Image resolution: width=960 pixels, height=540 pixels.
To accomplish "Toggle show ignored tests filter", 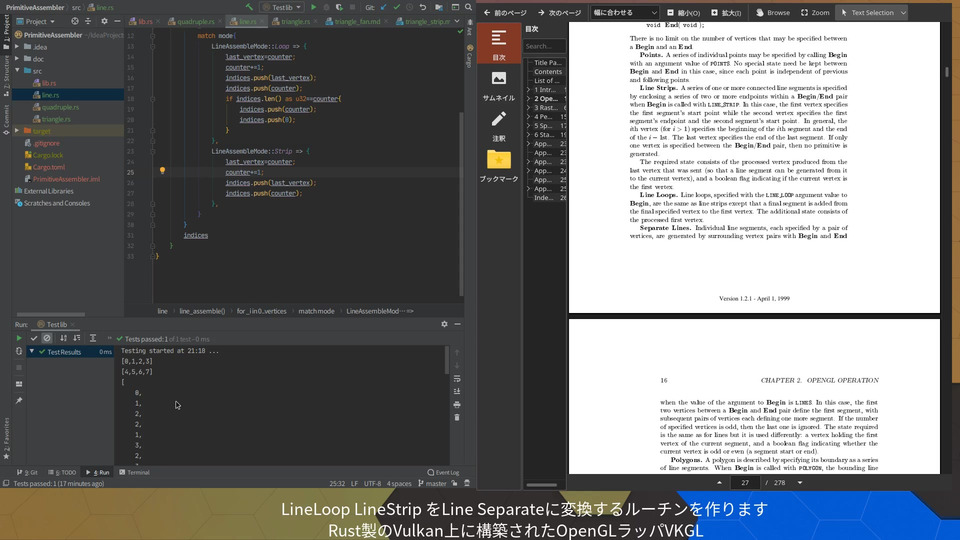I will click(x=47, y=338).
